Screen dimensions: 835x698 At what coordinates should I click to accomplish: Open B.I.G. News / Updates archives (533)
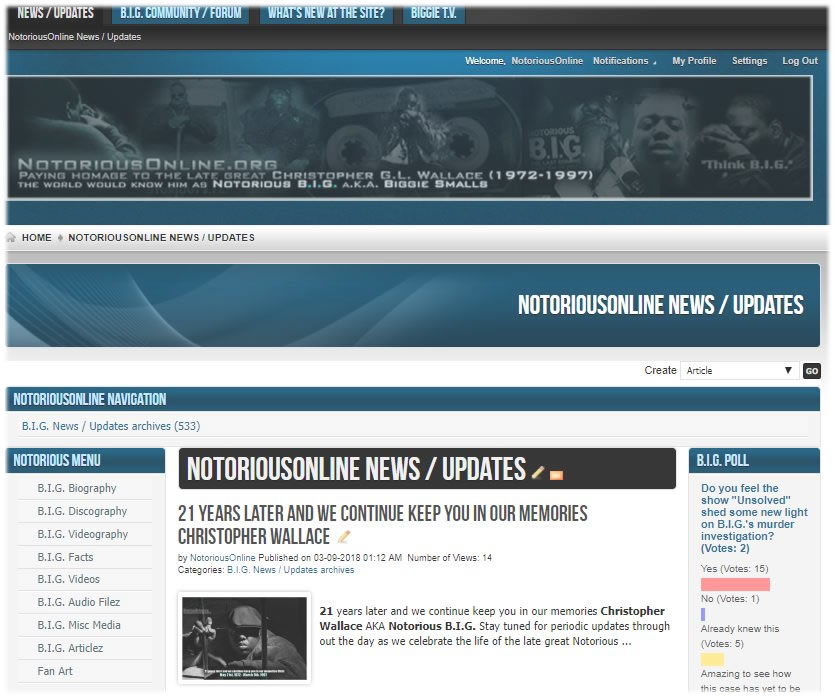click(111, 426)
